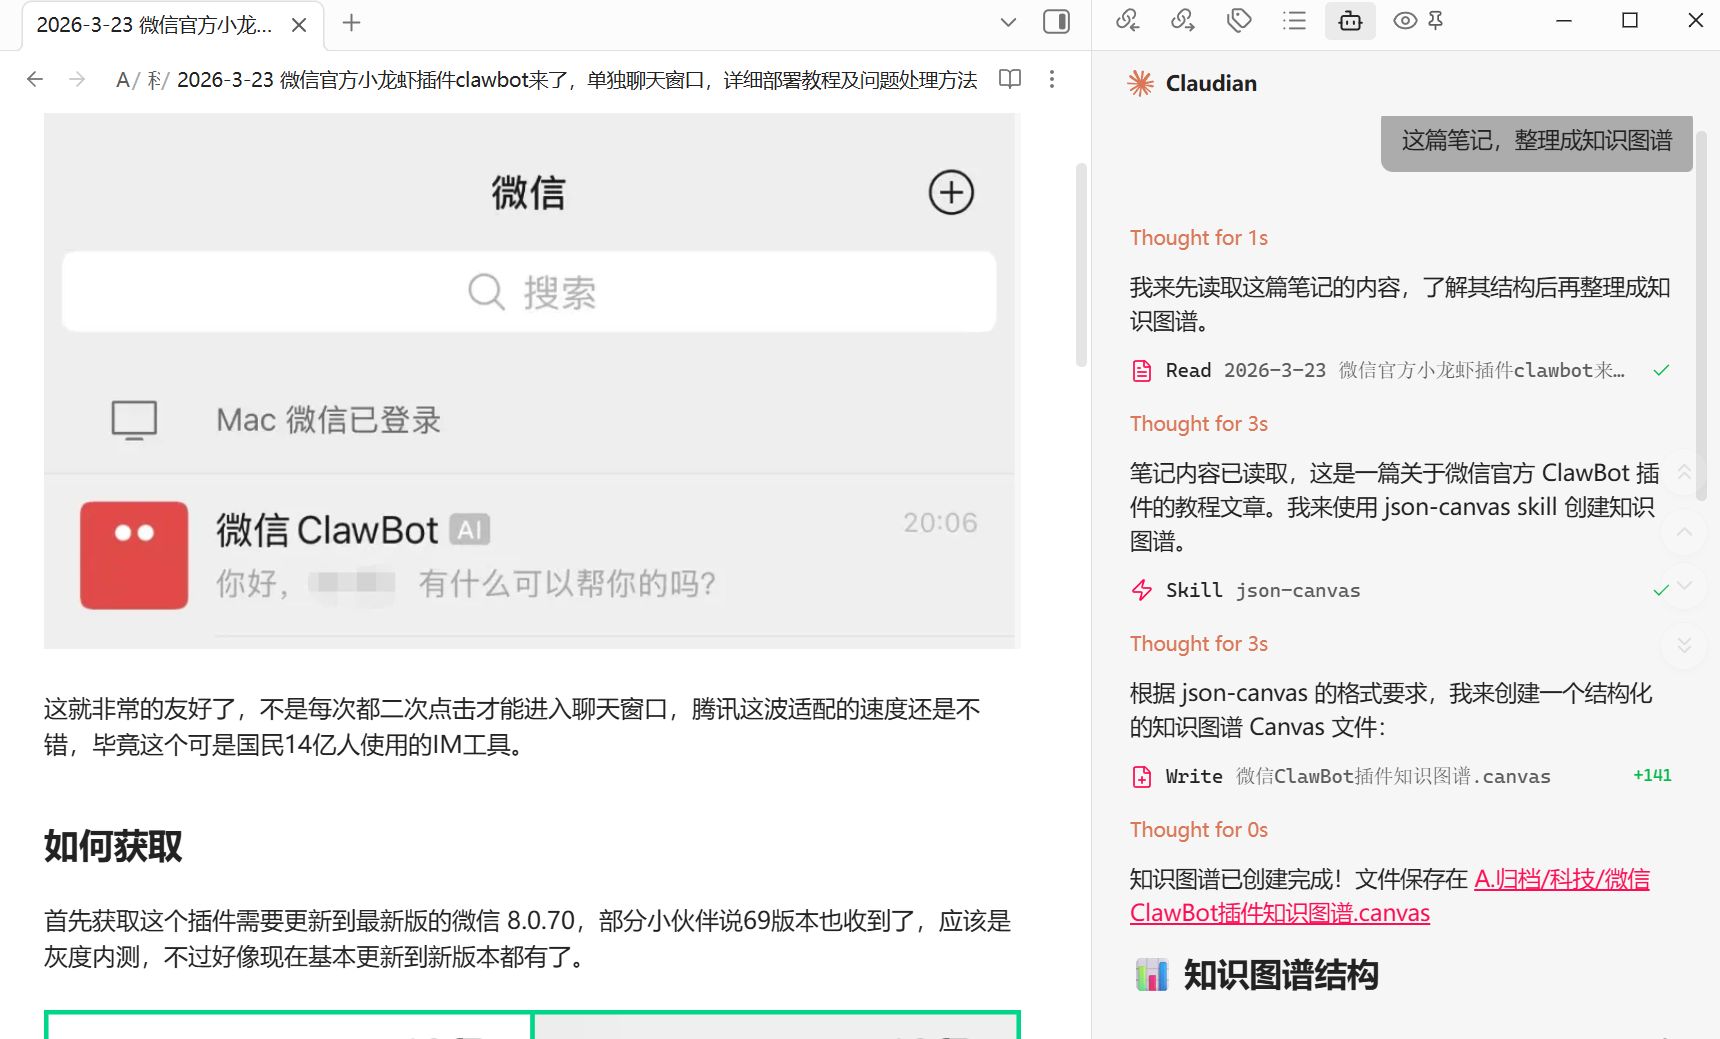The height and width of the screenshot is (1039, 1720).
Task: Open the 微信ClawBot插件知识图谱.canvas link
Action: point(1279,912)
